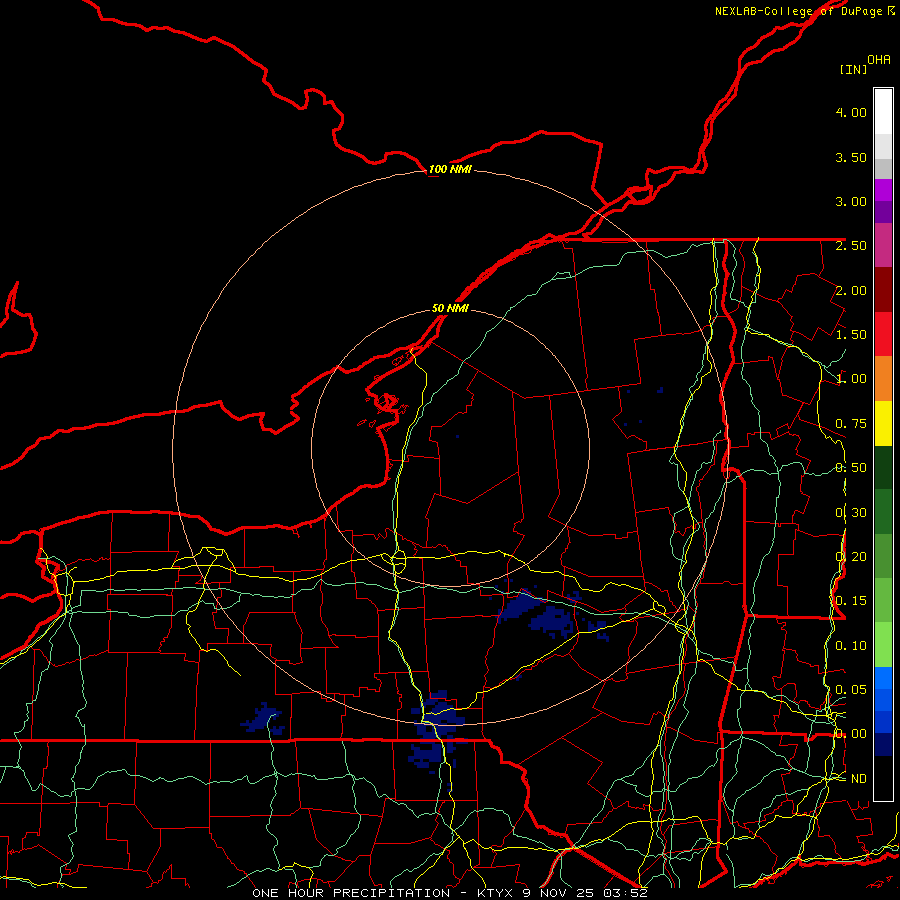Click the '0.50' legend value
Screen dimensions: 900x900
pyautogui.click(x=851, y=468)
